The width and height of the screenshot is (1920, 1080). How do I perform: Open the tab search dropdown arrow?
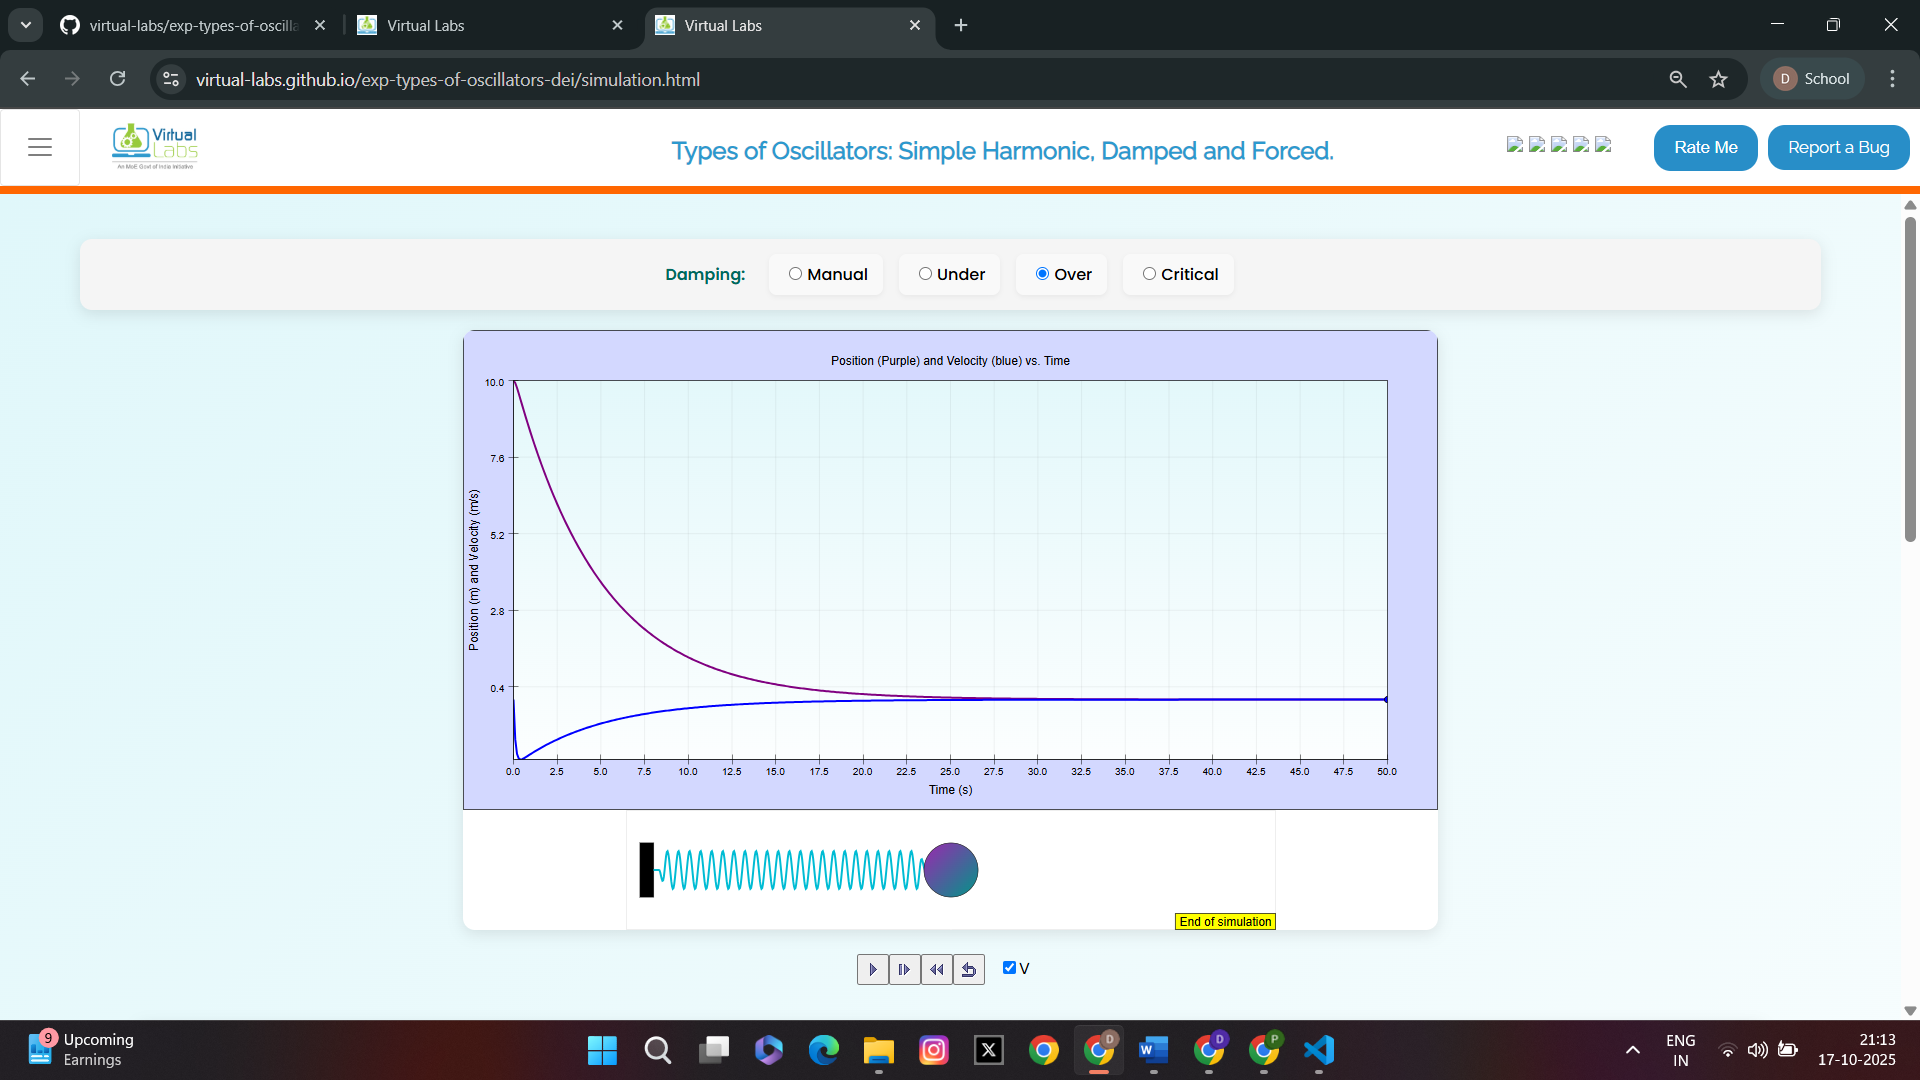click(x=26, y=25)
